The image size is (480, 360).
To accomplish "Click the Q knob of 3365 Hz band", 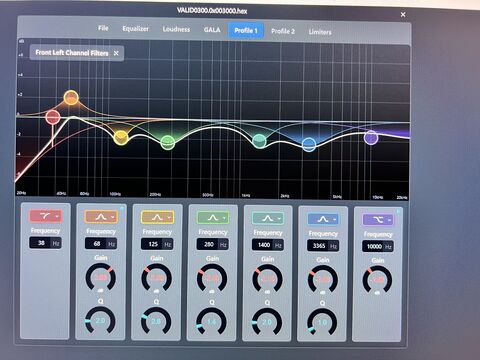I will tap(322, 322).
